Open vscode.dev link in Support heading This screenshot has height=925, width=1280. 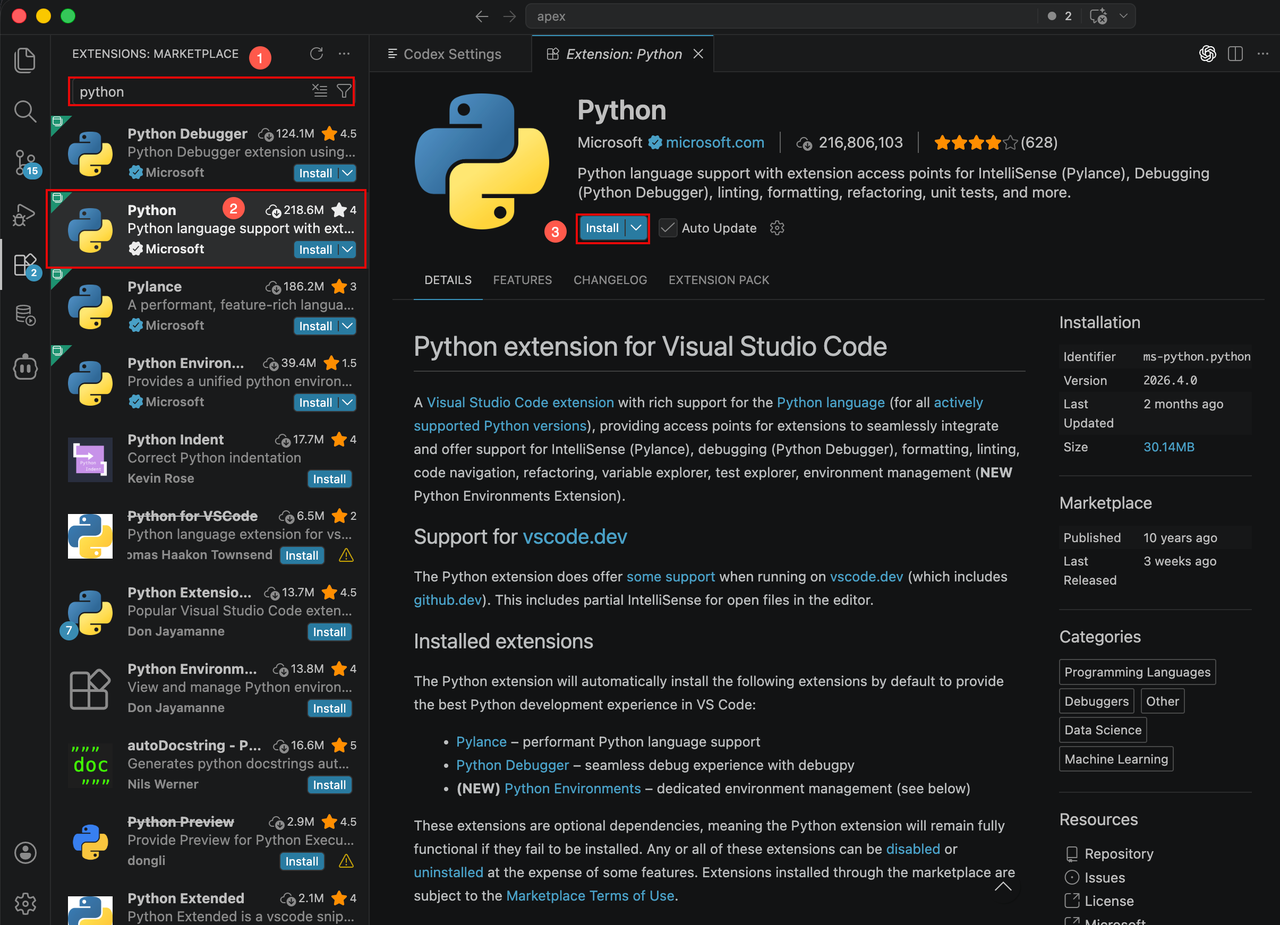coord(575,537)
